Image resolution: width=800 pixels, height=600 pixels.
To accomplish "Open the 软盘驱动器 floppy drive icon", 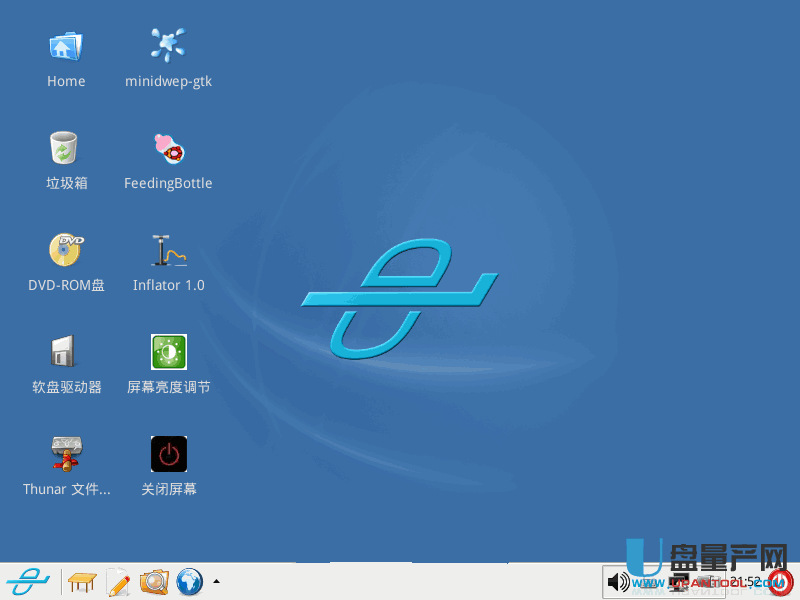I will [66, 352].
